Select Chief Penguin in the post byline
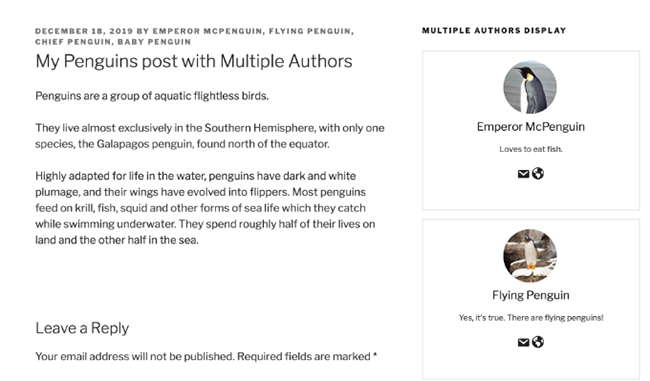This screenshot has width=650, height=381. (x=73, y=42)
